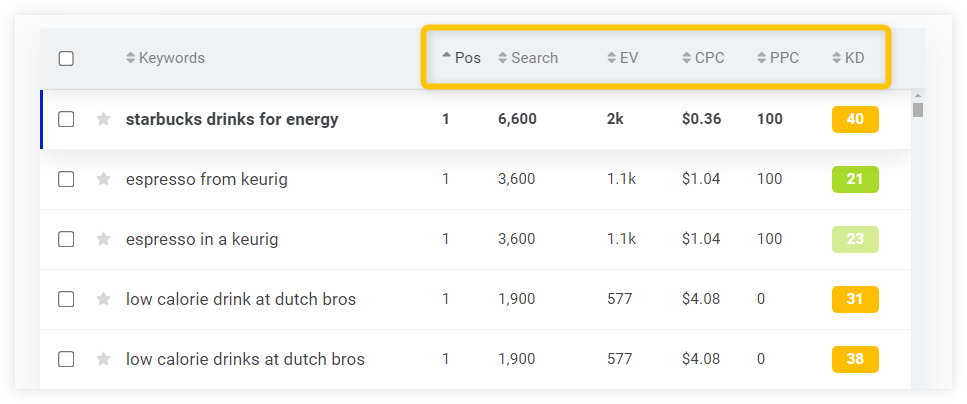Star 'low calorie drink at dutch bros'
Image resolution: width=967 pixels, height=404 pixels.
coord(103,299)
